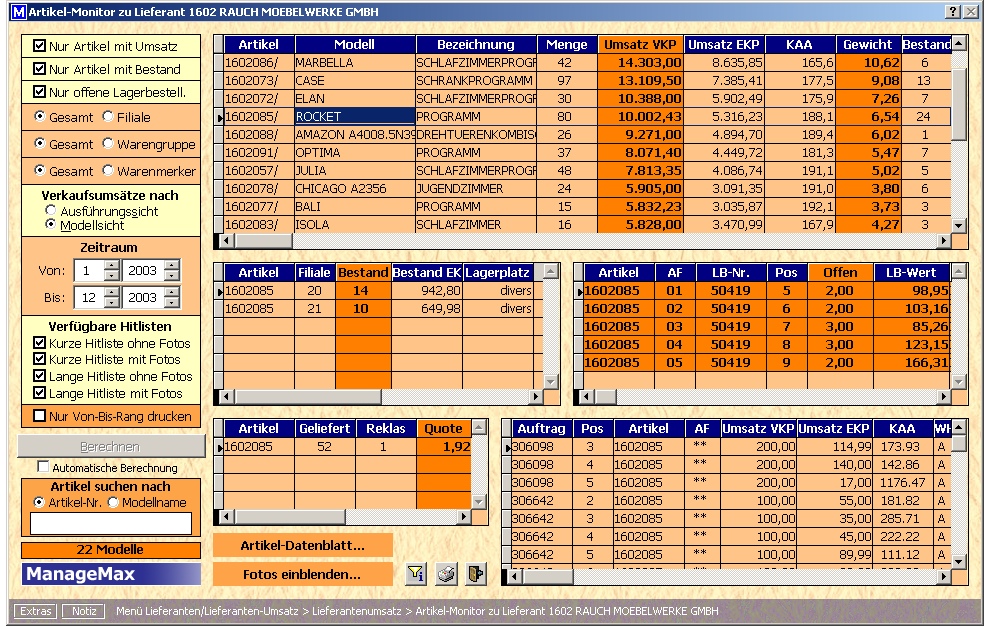The width and height of the screenshot is (984, 627).
Task: Click Fotos einblenden button
Action: click(x=302, y=575)
